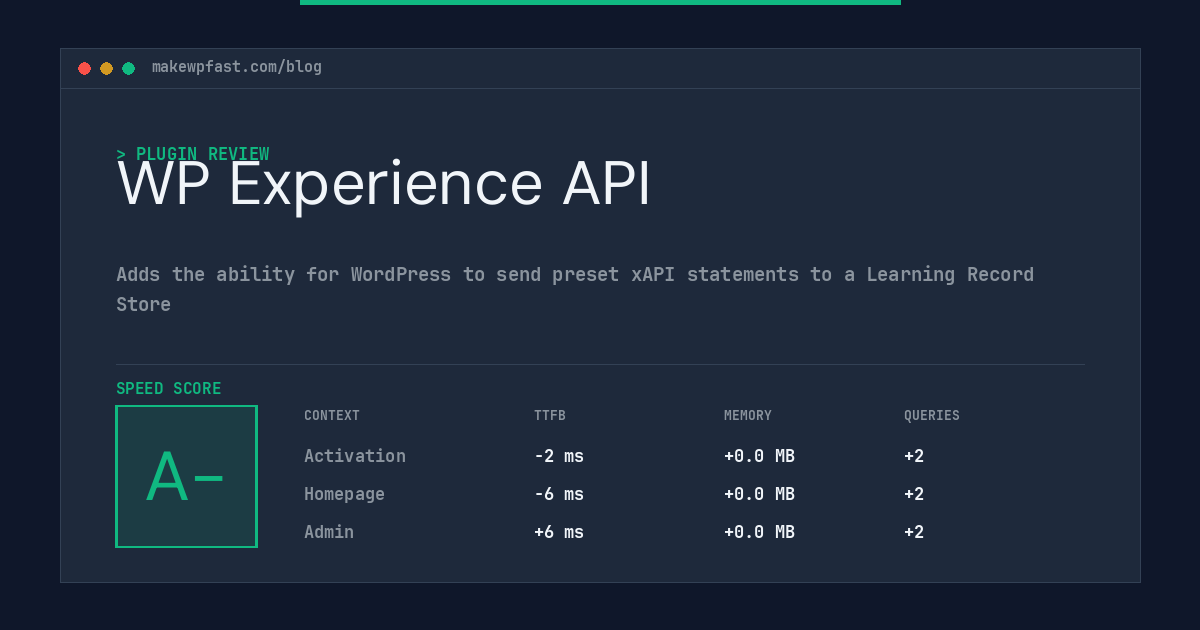This screenshot has height=630, width=1200.
Task: Click Admin queries value +2
Action: (914, 532)
